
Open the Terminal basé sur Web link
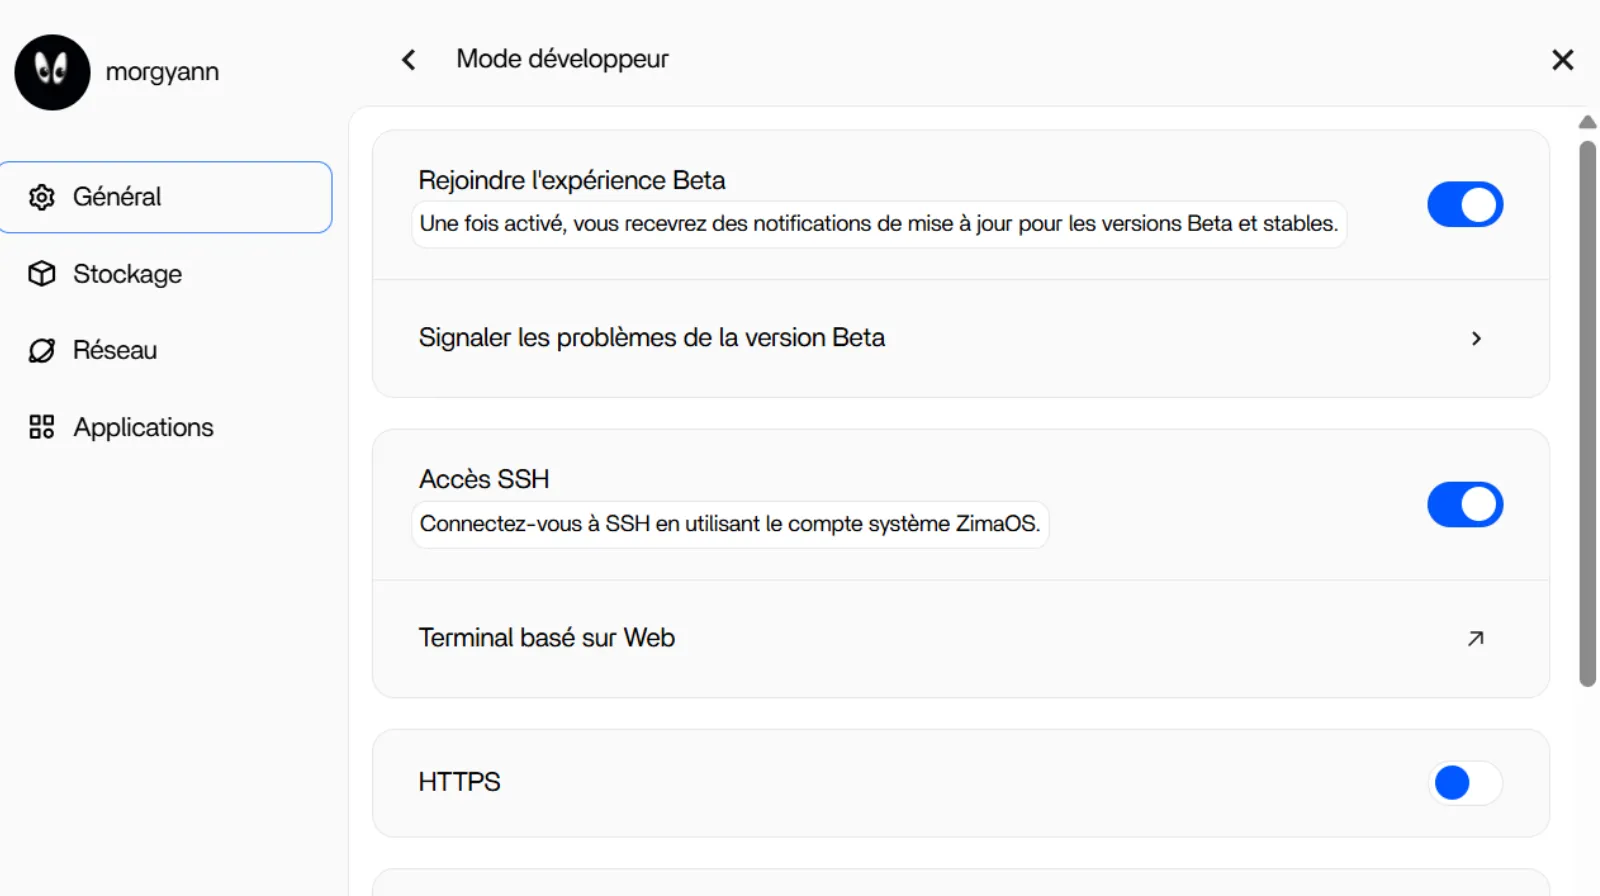(546, 638)
